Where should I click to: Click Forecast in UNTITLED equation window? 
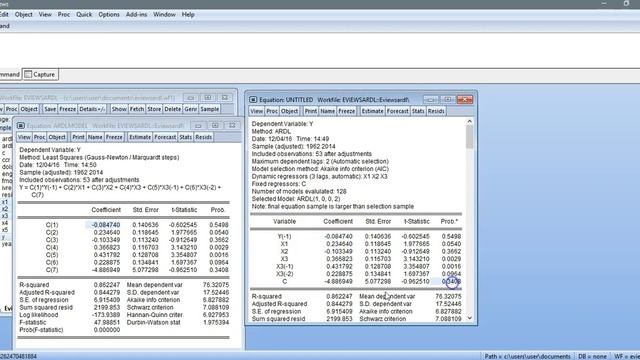[398, 111]
